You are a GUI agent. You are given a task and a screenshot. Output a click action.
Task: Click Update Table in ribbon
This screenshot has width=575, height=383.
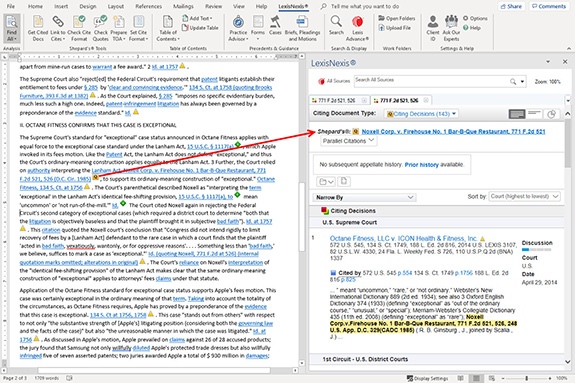[200, 28]
